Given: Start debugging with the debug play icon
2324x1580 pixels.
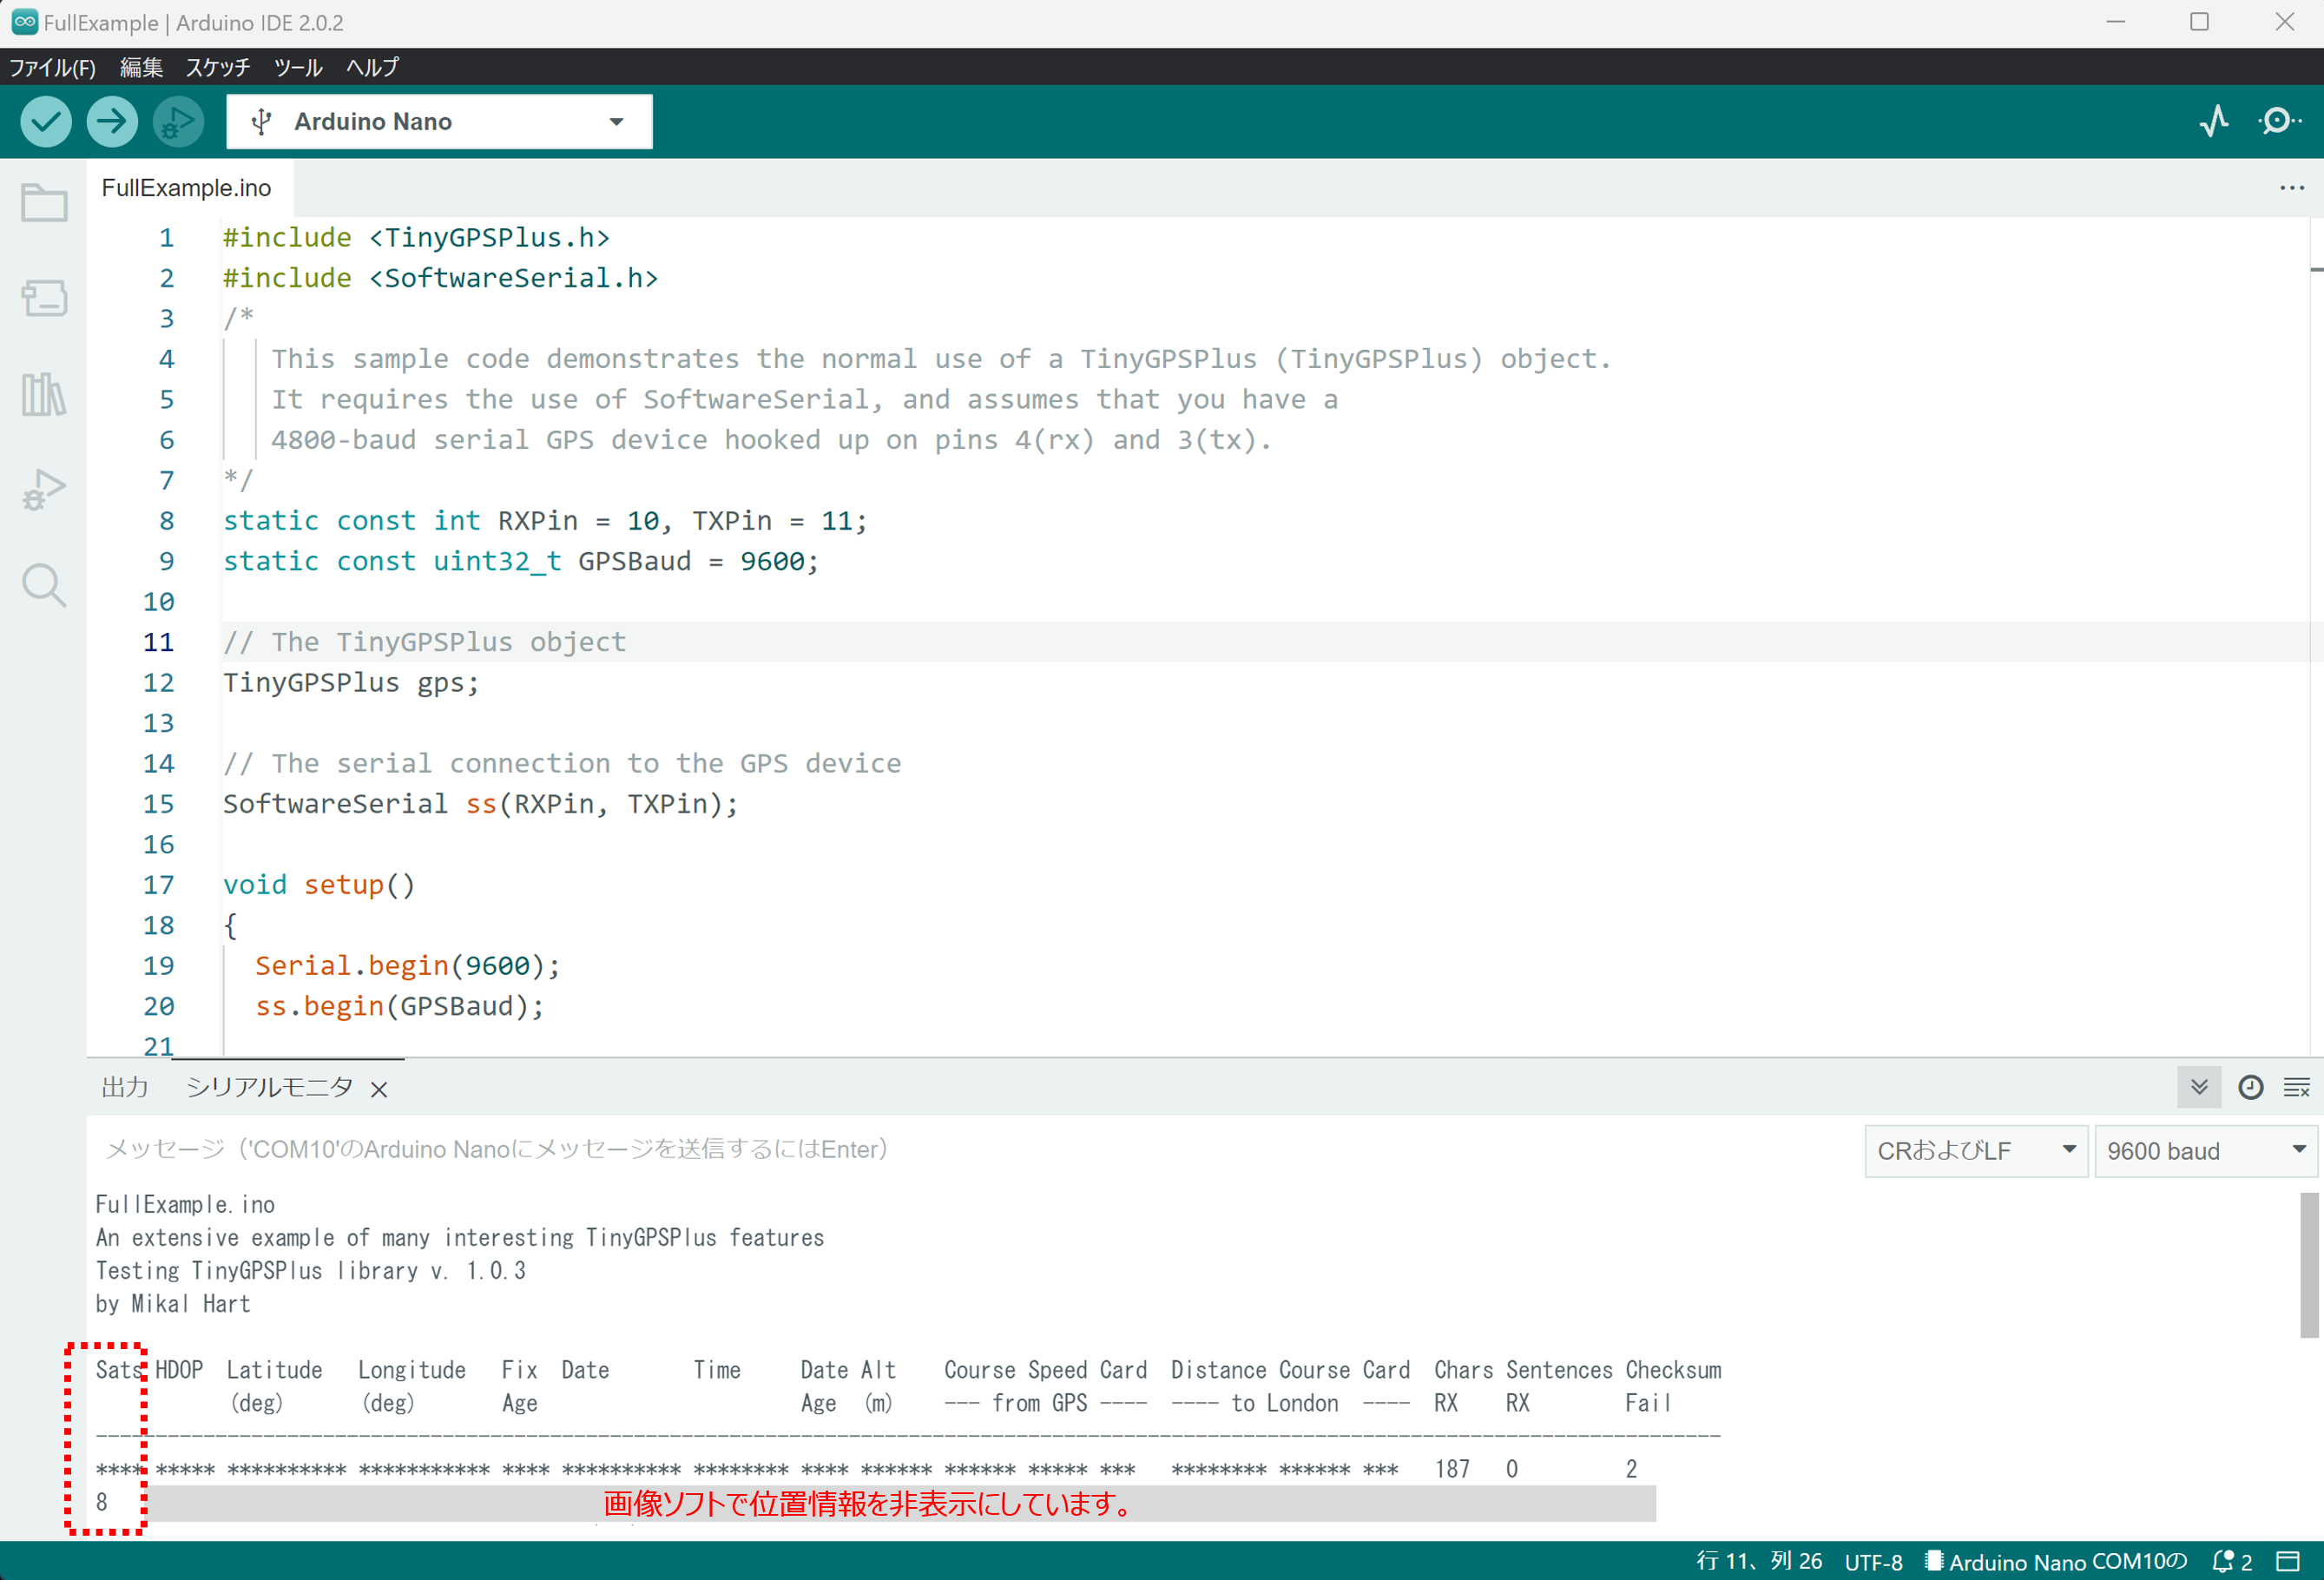Looking at the screenshot, I should (178, 122).
